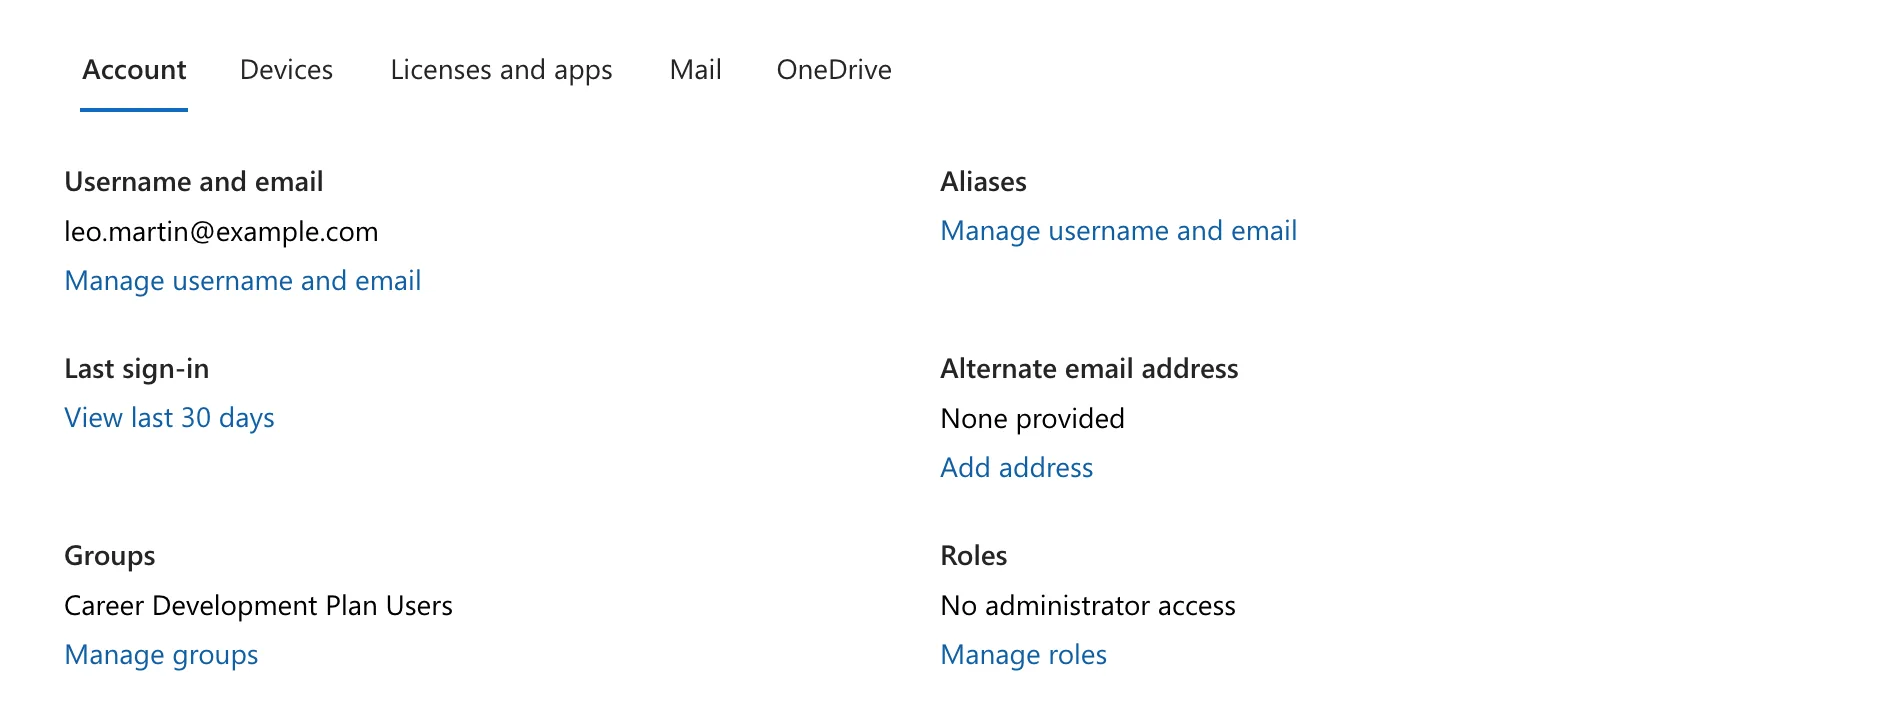The image size is (1880, 704).
Task: Open View last 30 days sign-ins
Action: (x=169, y=418)
